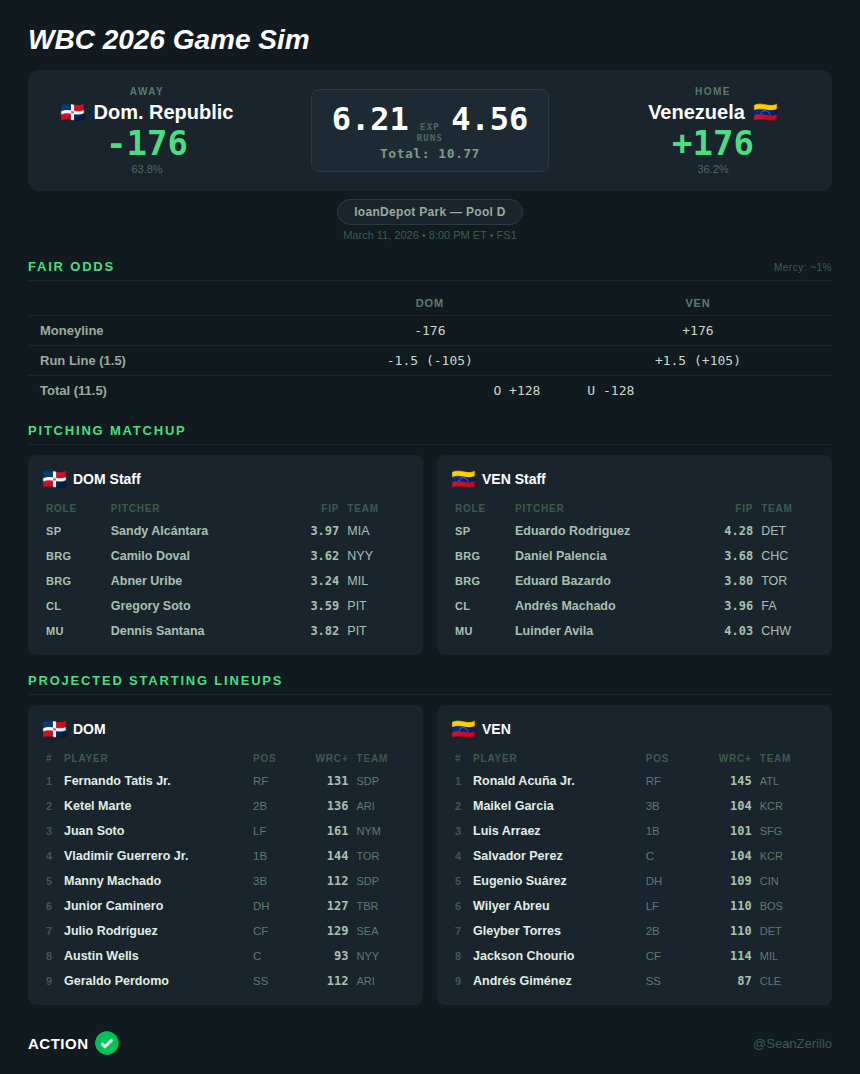Click Ronald Acuña Jr. in the VEN lineup

point(523,781)
